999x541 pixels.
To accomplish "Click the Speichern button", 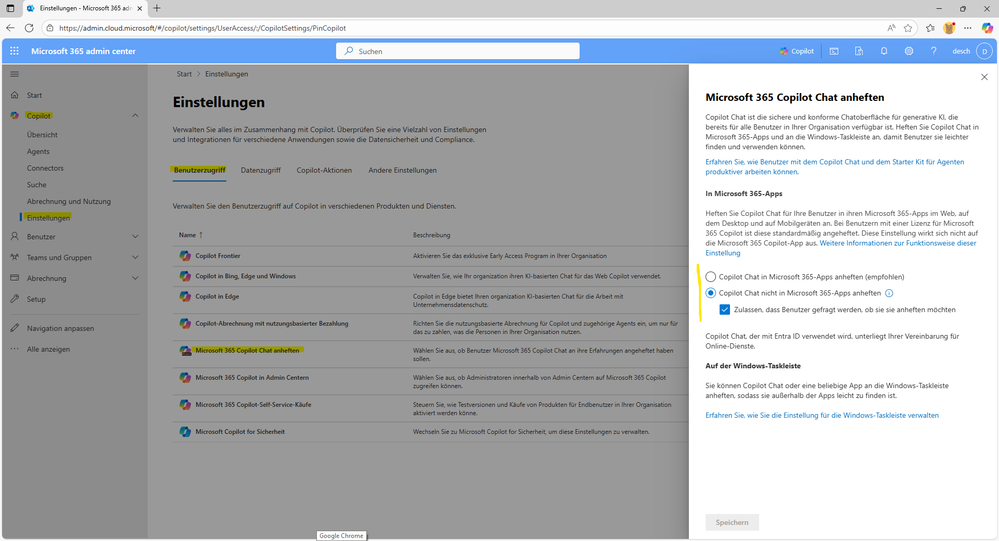I will pos(732,523).
